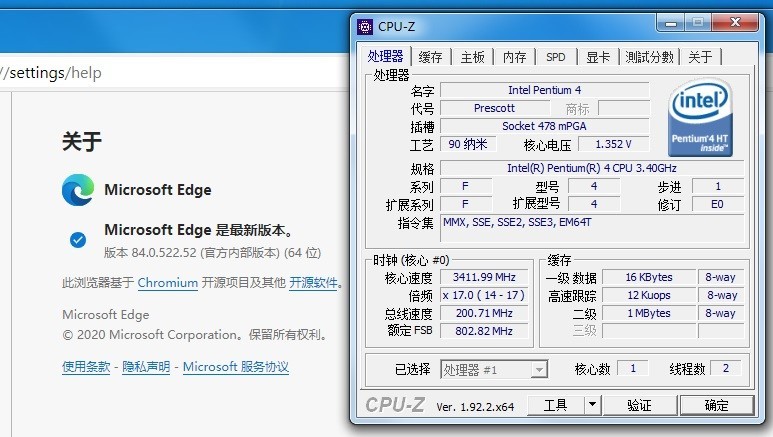The image size is (773, 437).
Task: Click the Ver. 1.92.2.x64 label
Action: tap(475, 407)
